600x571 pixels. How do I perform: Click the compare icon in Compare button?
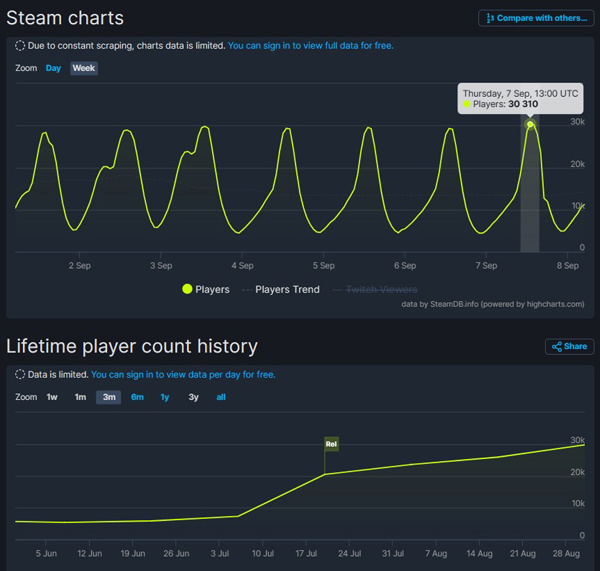pyautogui.click(x=490, y=18)
